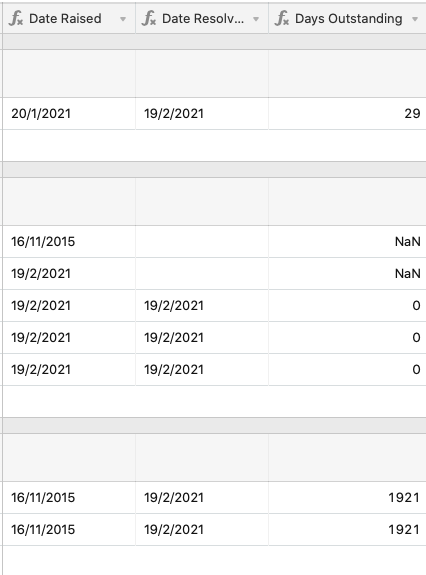
Task: Select the first 1921 Days Outstanding cell
Action: [347, 497]
